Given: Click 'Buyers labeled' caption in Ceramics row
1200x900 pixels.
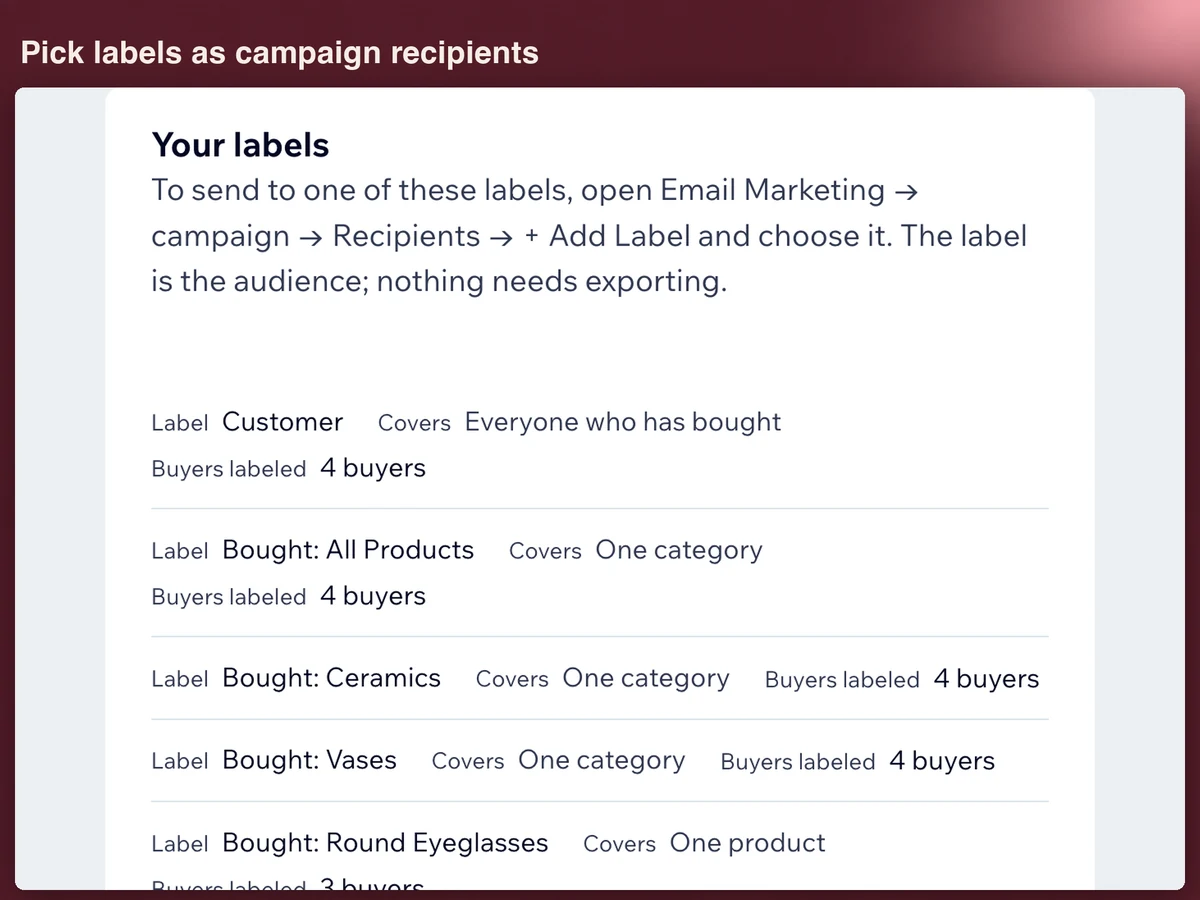Looking at the screenshot, I should 842,680.
